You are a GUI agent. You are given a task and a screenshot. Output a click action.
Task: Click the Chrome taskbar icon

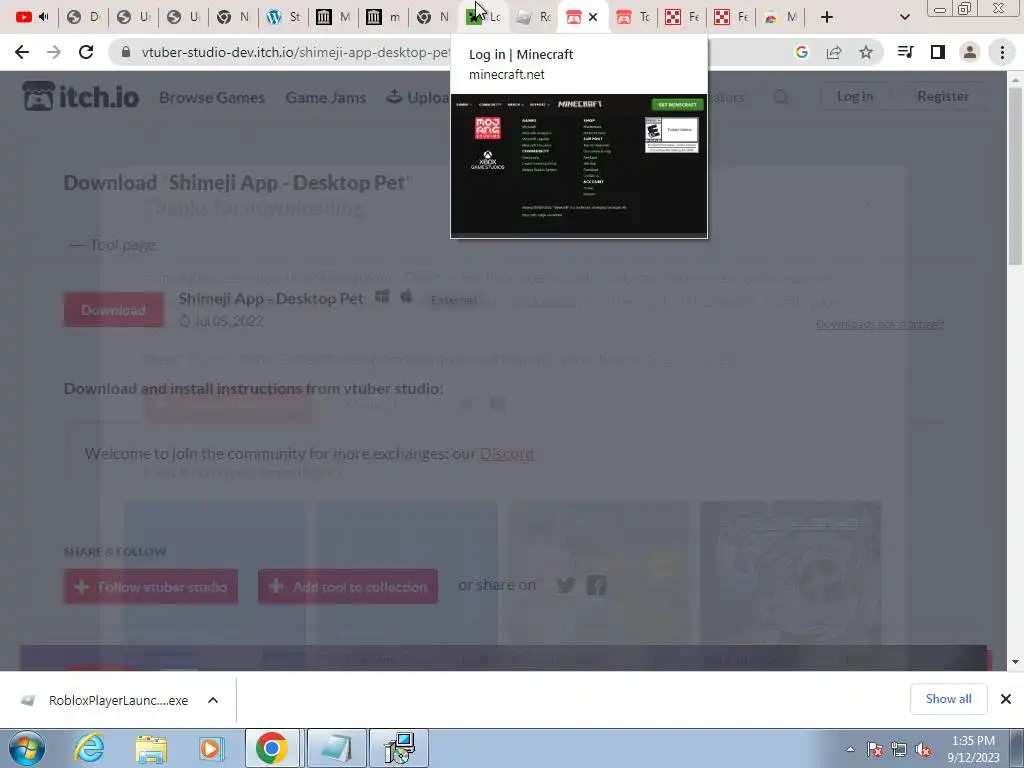(x=272, y=748)
